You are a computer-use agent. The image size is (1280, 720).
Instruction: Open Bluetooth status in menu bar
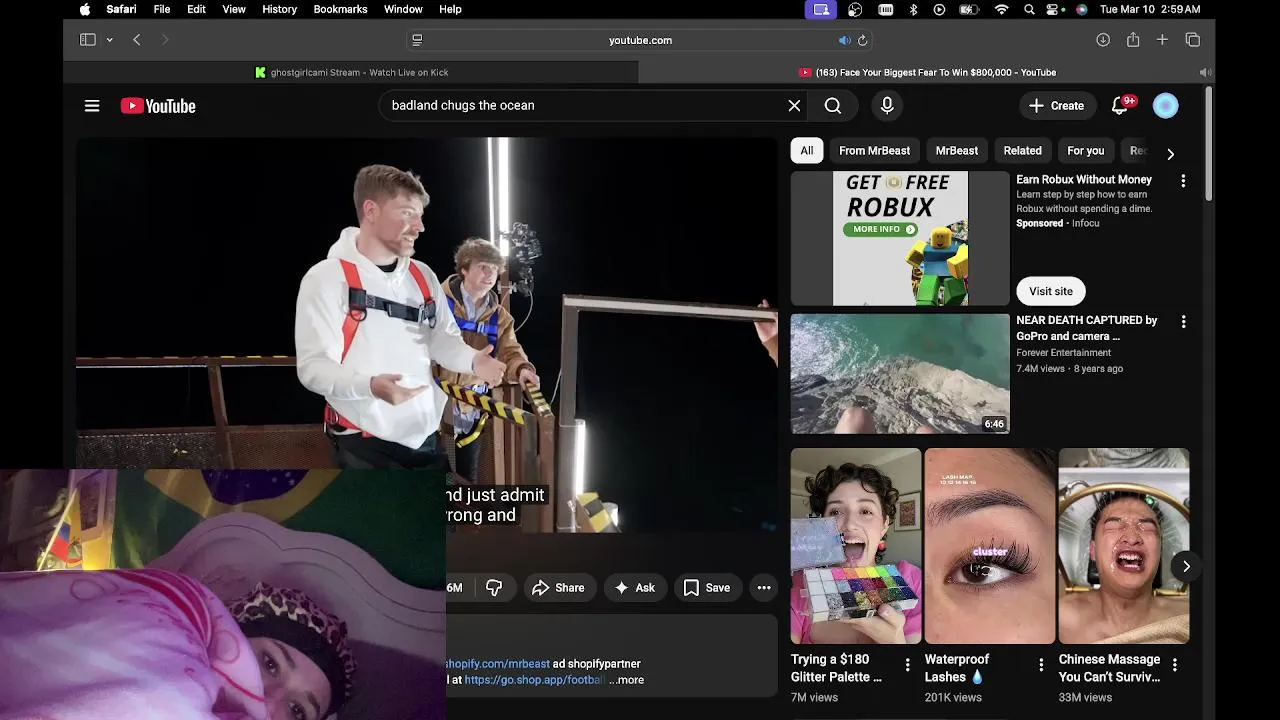click(x=913, y=9)
